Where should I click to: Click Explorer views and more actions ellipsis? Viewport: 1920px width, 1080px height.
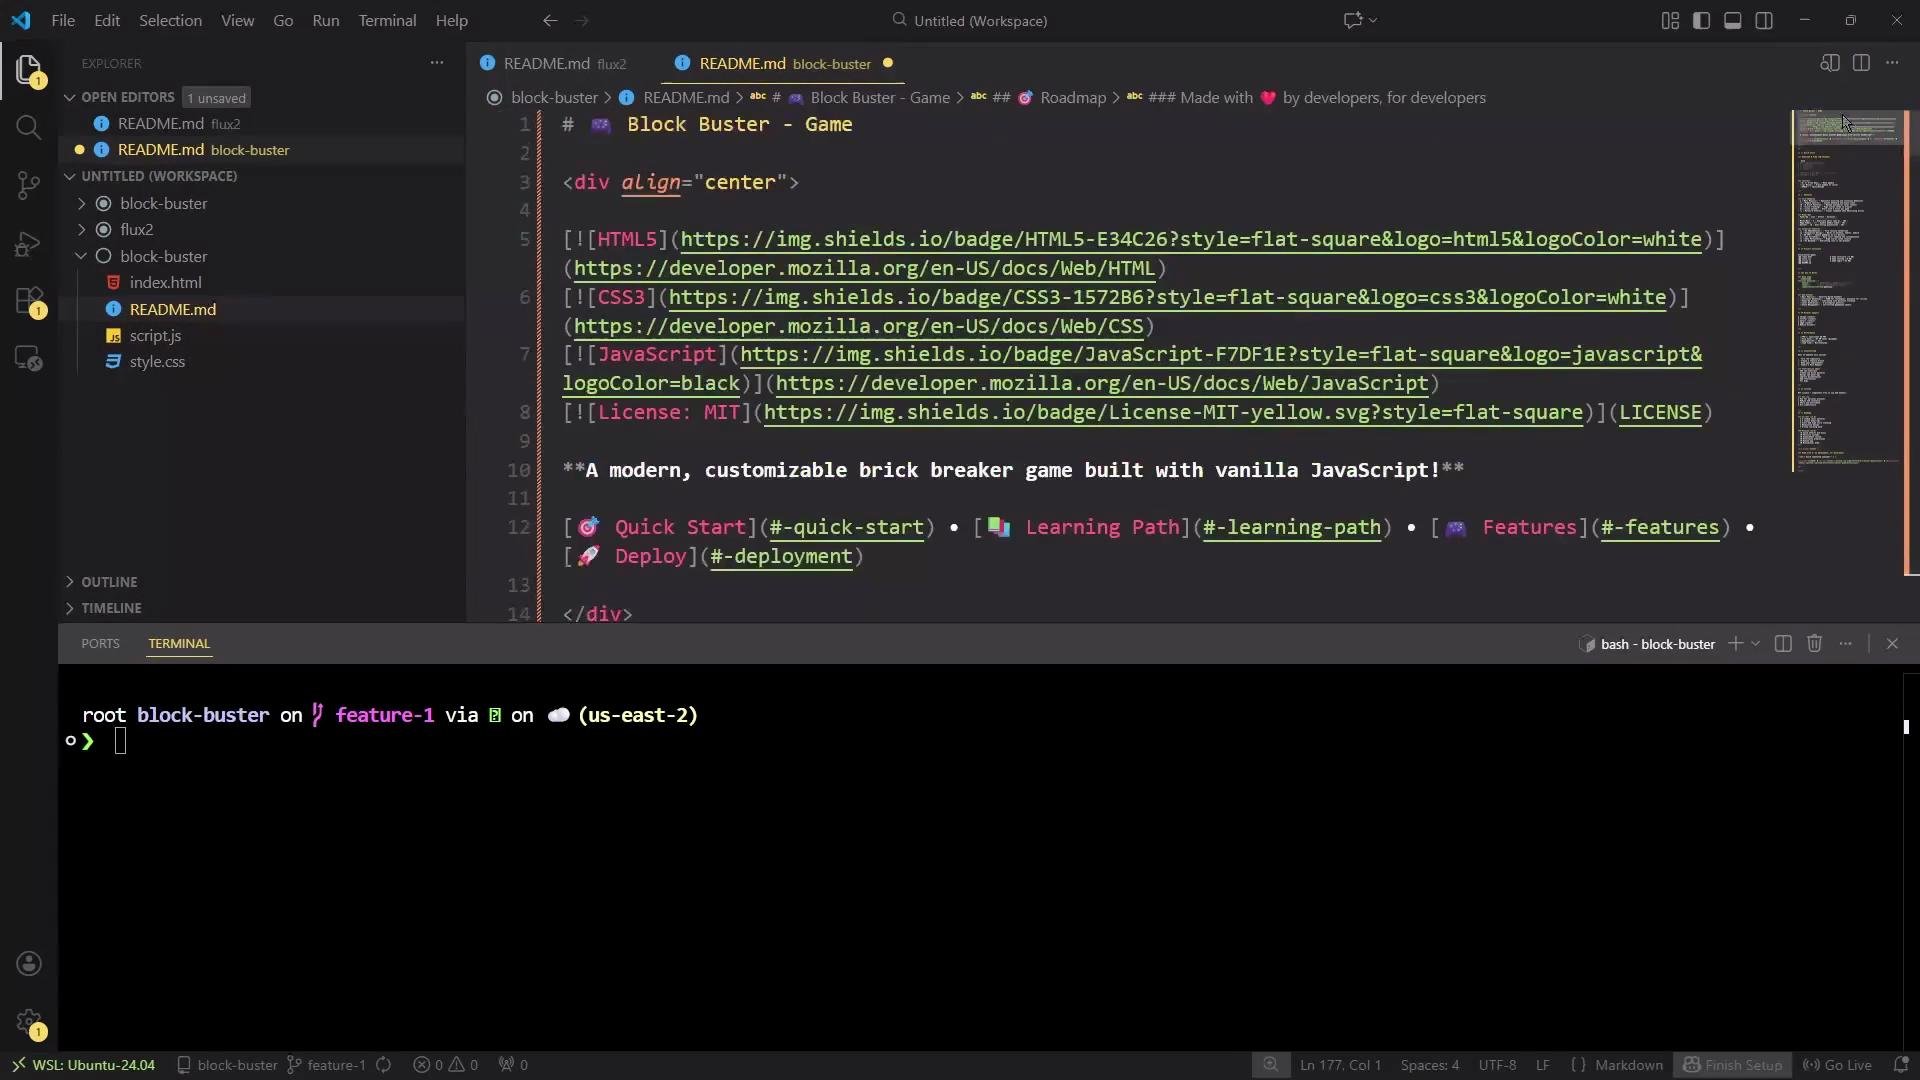click(x=437, y=63)
